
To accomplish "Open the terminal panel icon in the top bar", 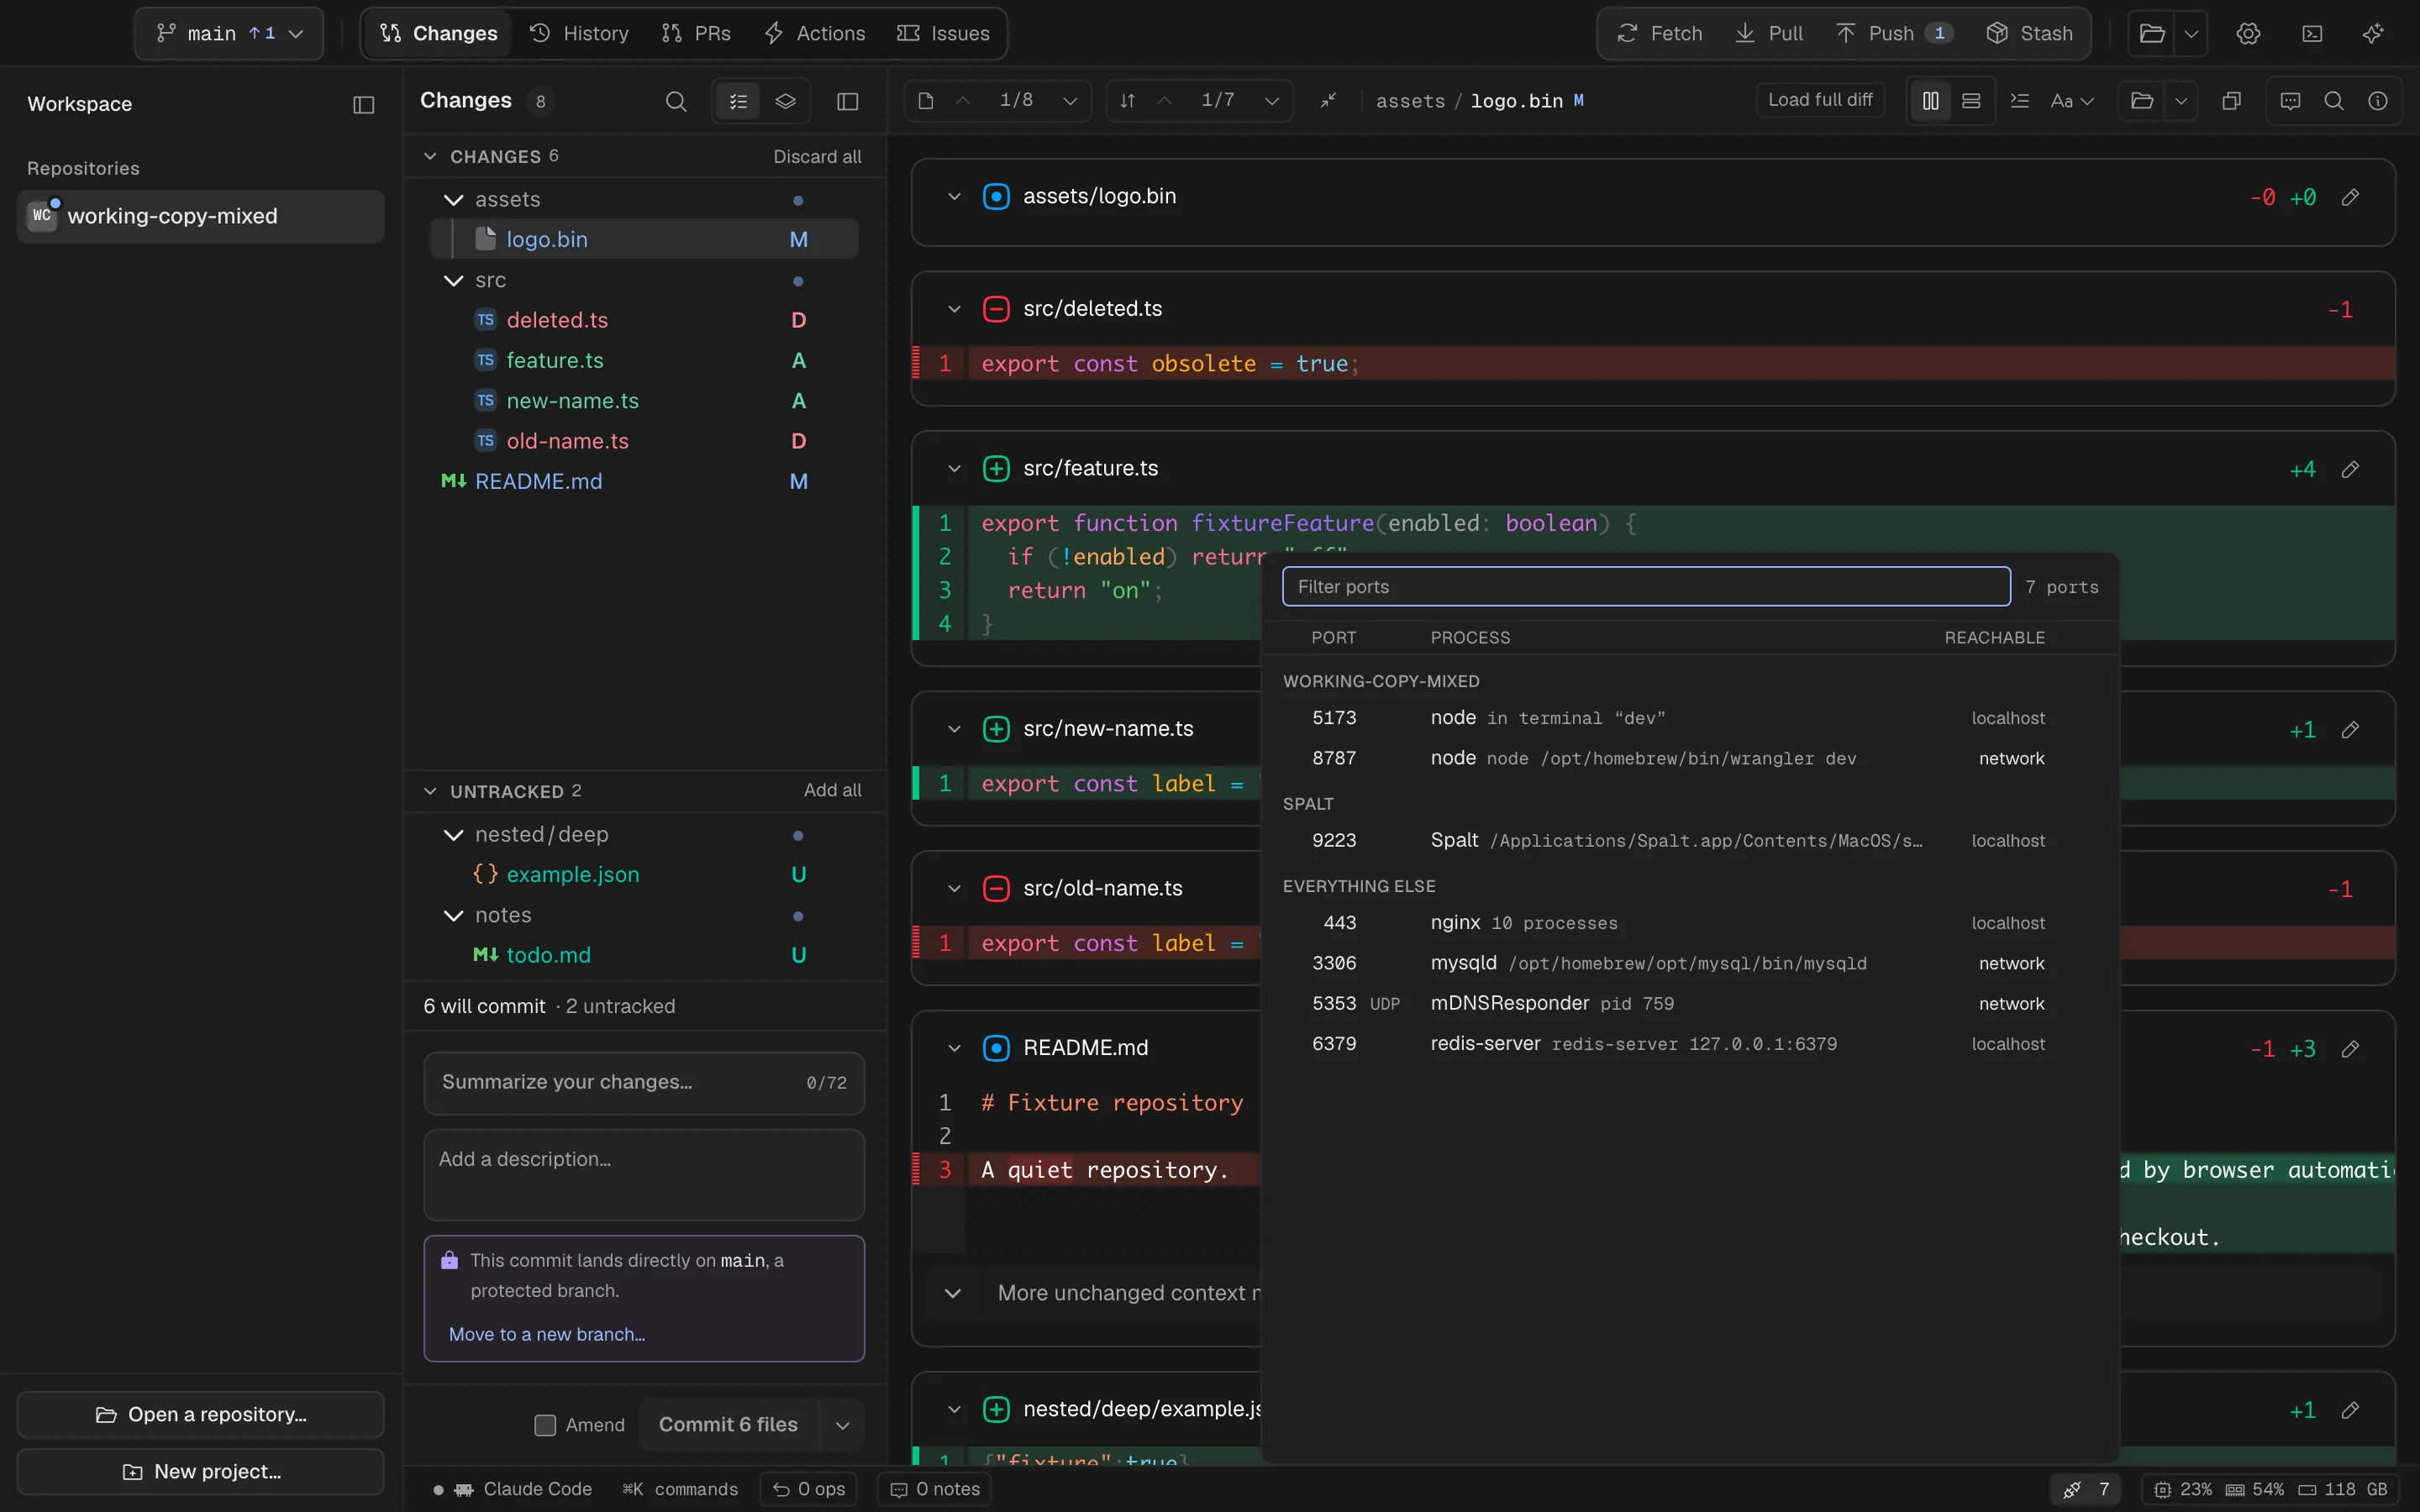I will (x=2312, y=33).
